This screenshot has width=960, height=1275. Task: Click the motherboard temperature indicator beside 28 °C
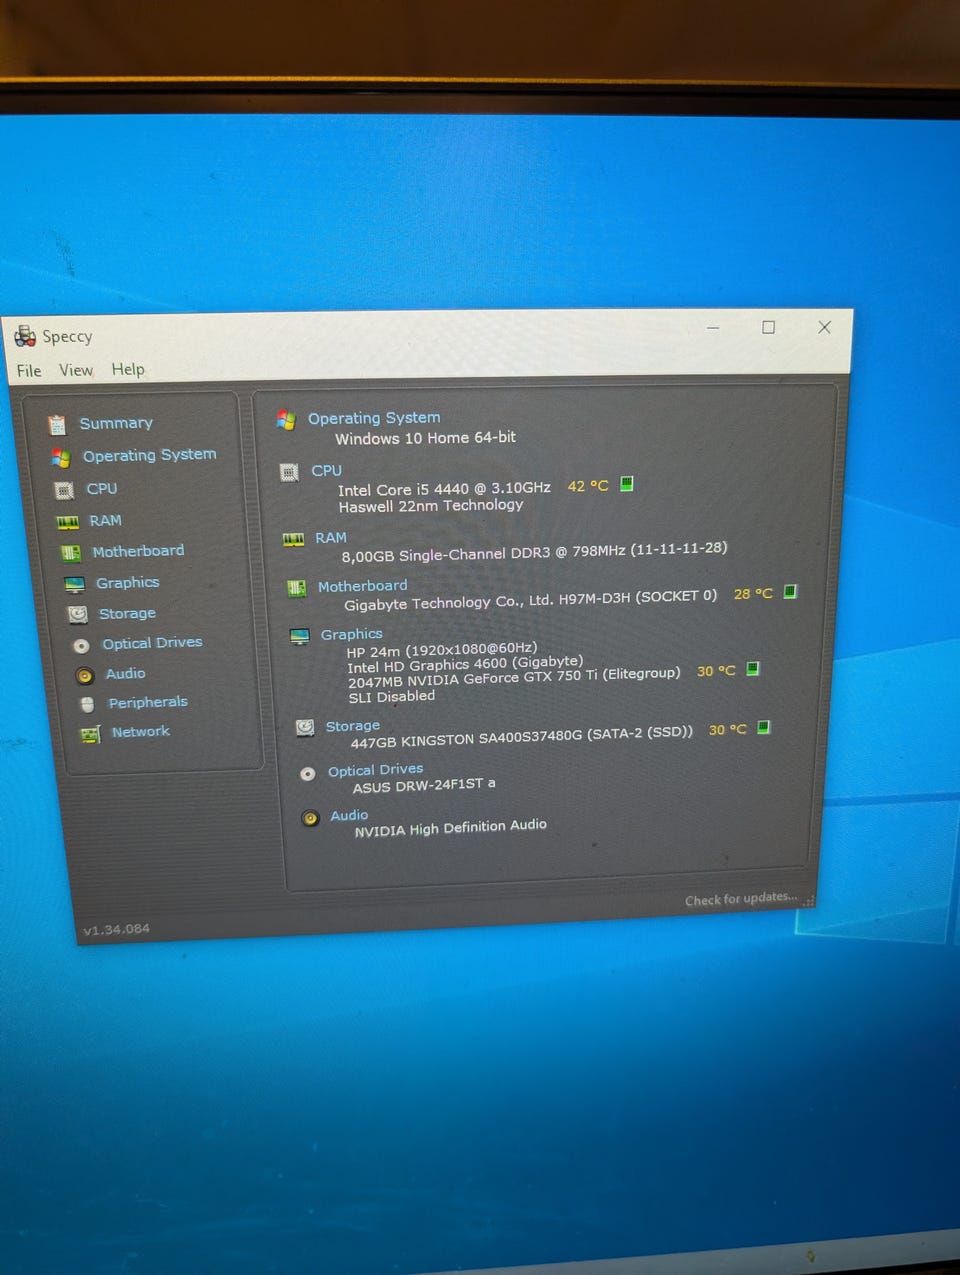(x=790, y=592)
